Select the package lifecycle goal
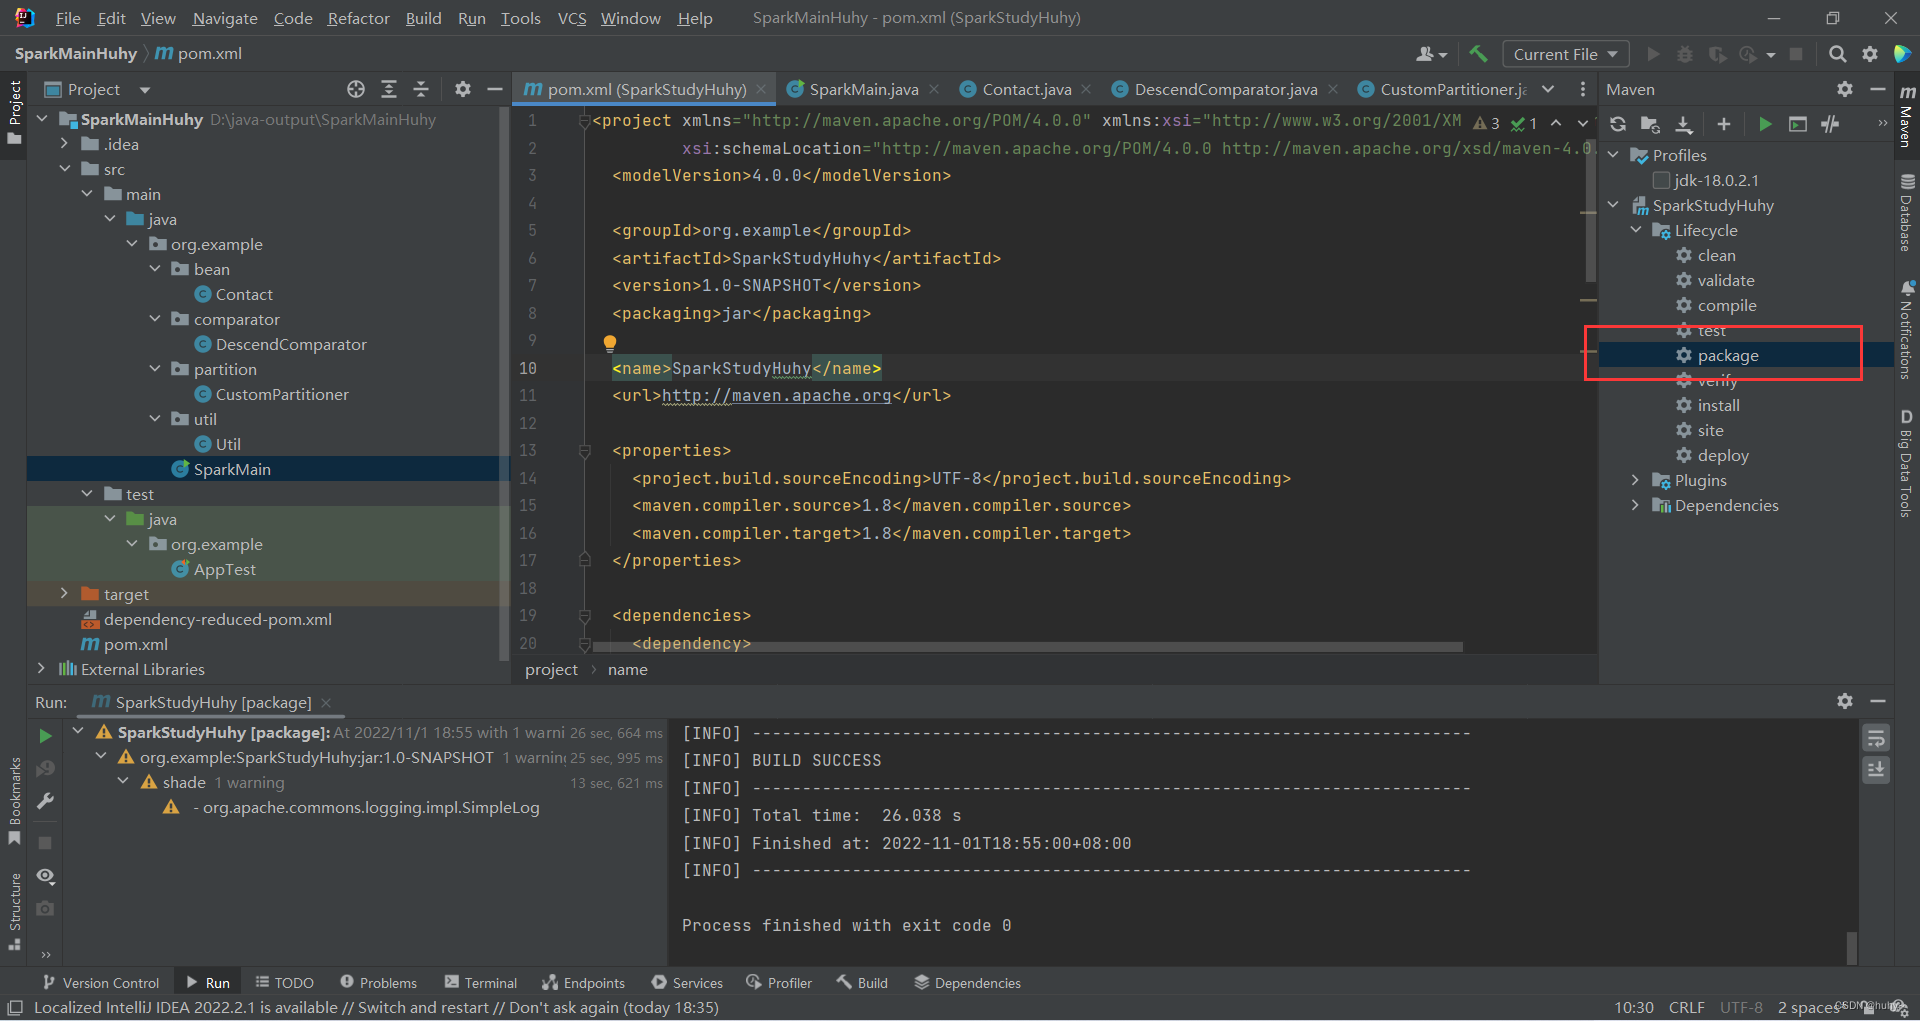The height and width of the screenshot is (1021, 1920). point(1728,355)
